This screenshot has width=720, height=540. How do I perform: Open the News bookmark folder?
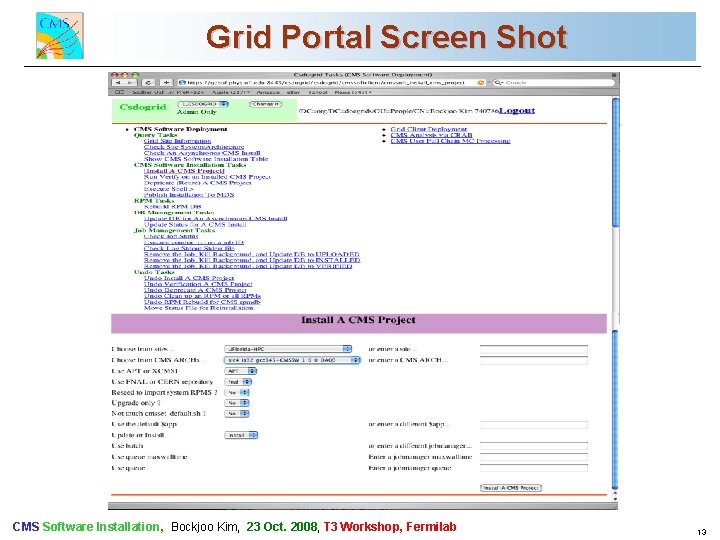(x=353, y=92)
